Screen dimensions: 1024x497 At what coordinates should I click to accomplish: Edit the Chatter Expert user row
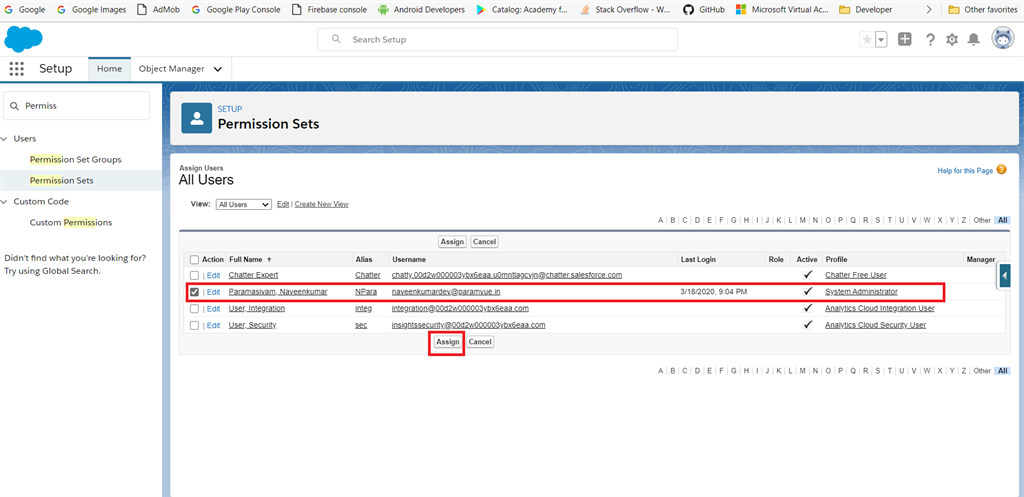click(x=213, y=275)
